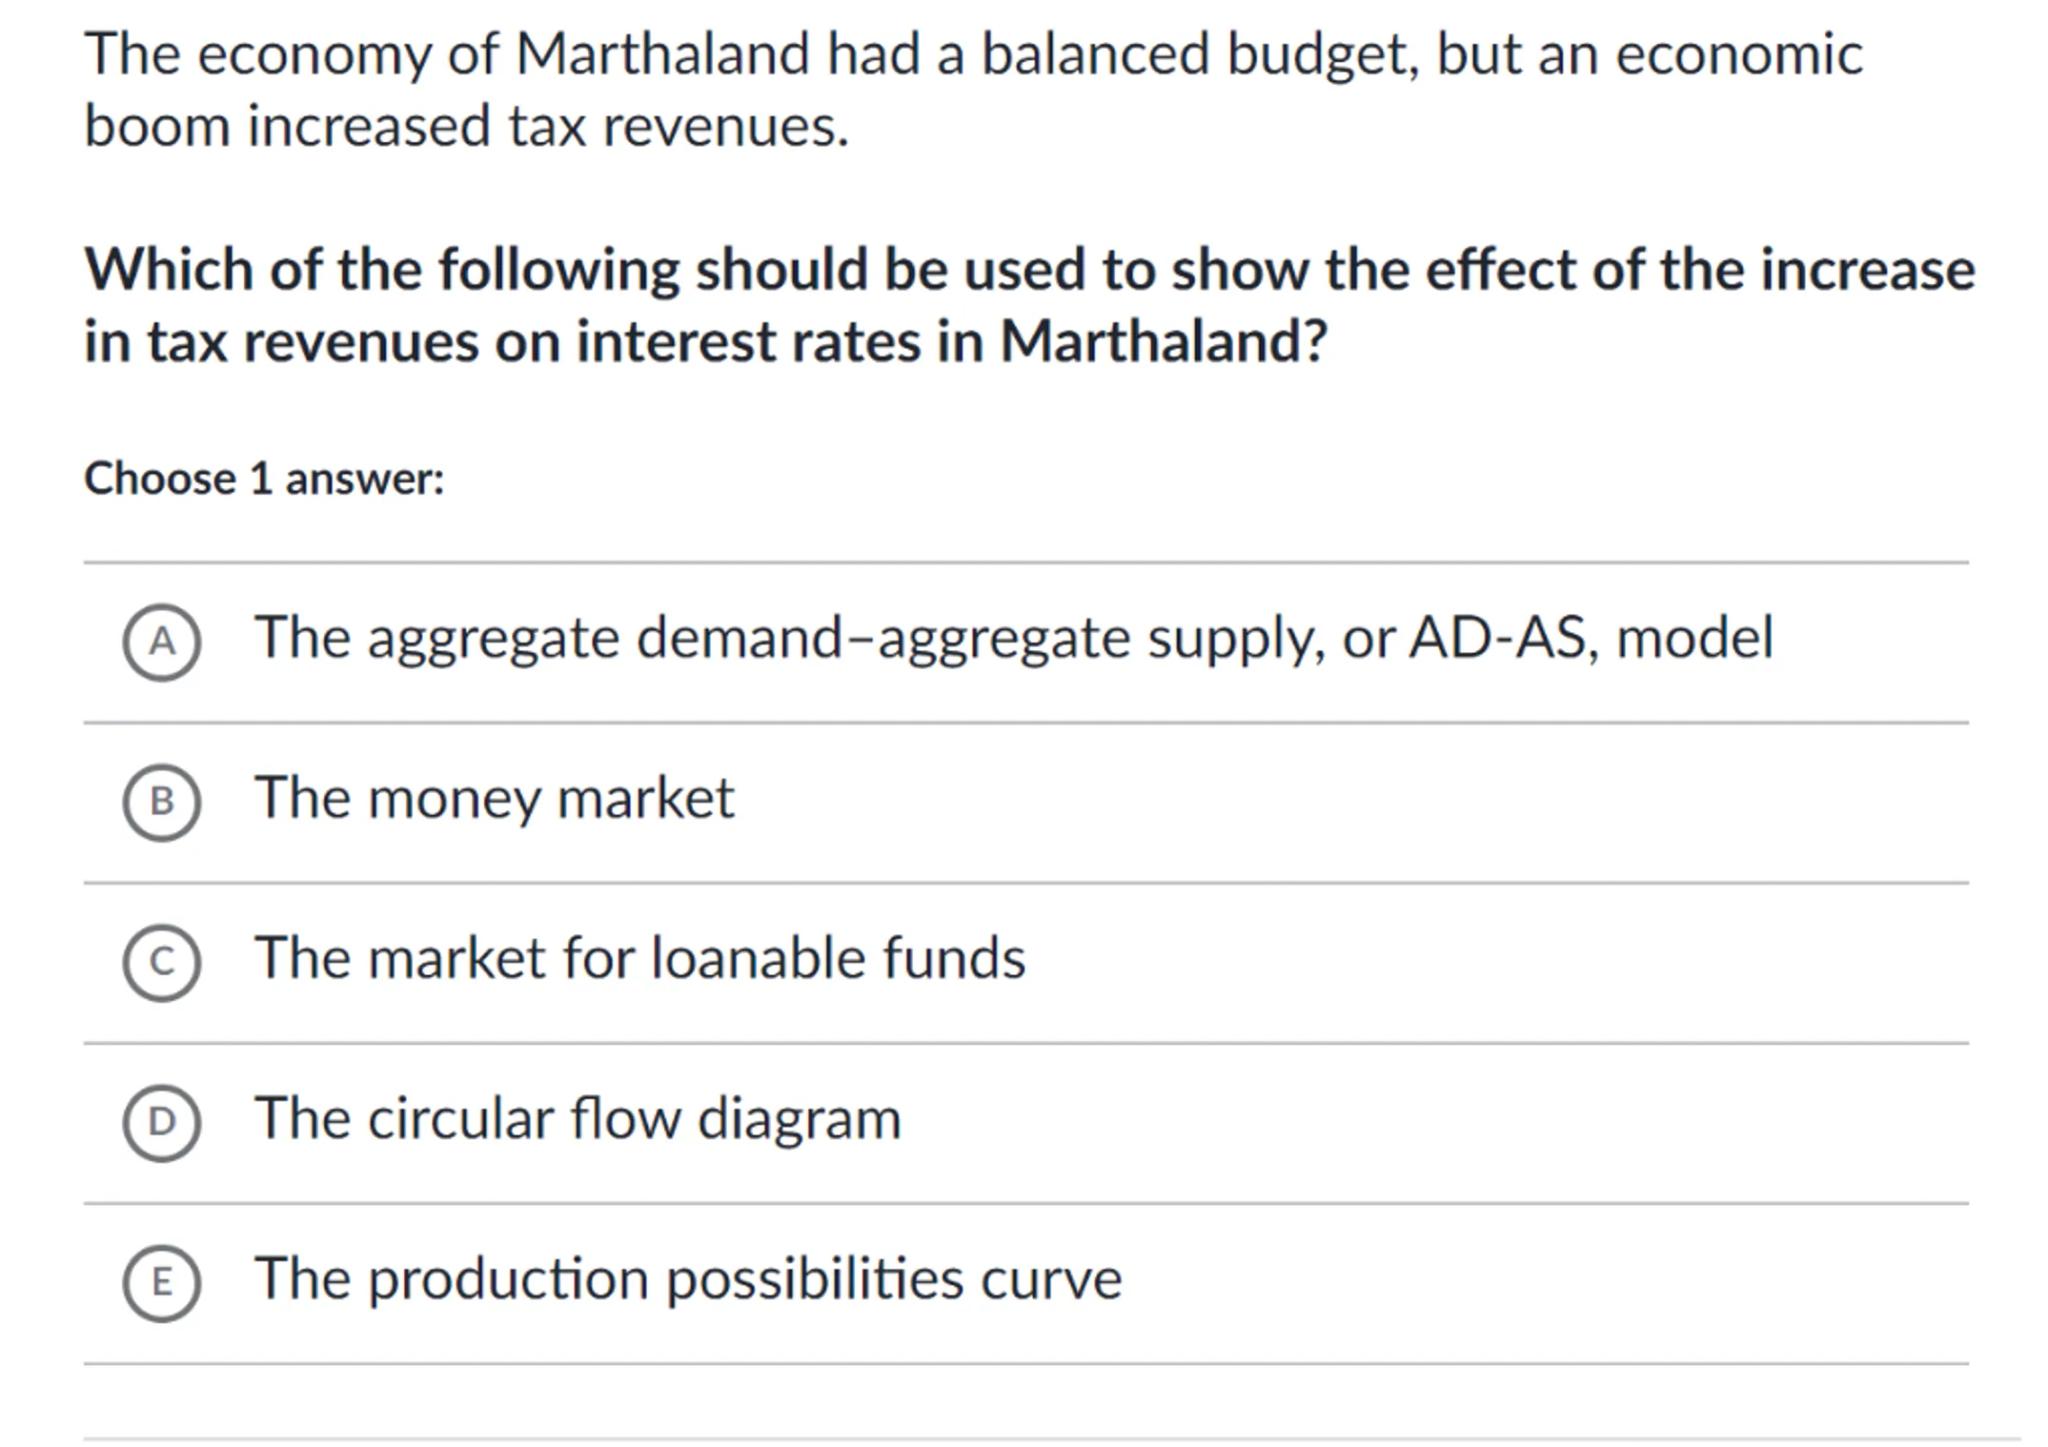Click the aggregate demand–aggregate supply answer text
This screenshot has height=1447, width=2048.
click(1014, 638)
